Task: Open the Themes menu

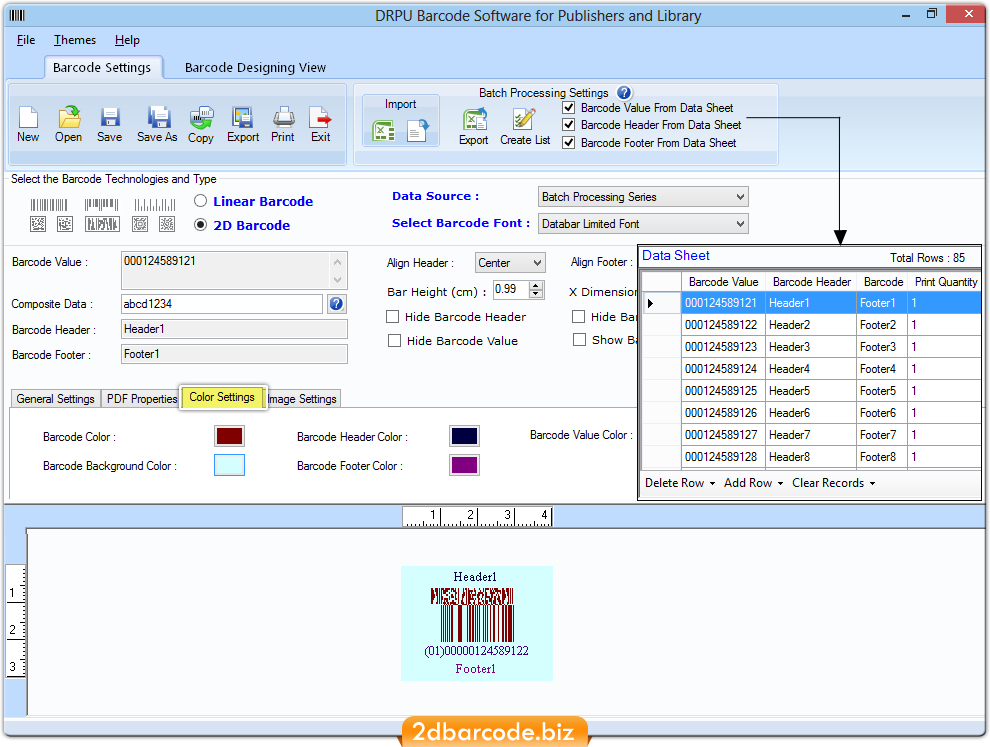Action: point(75,40)
